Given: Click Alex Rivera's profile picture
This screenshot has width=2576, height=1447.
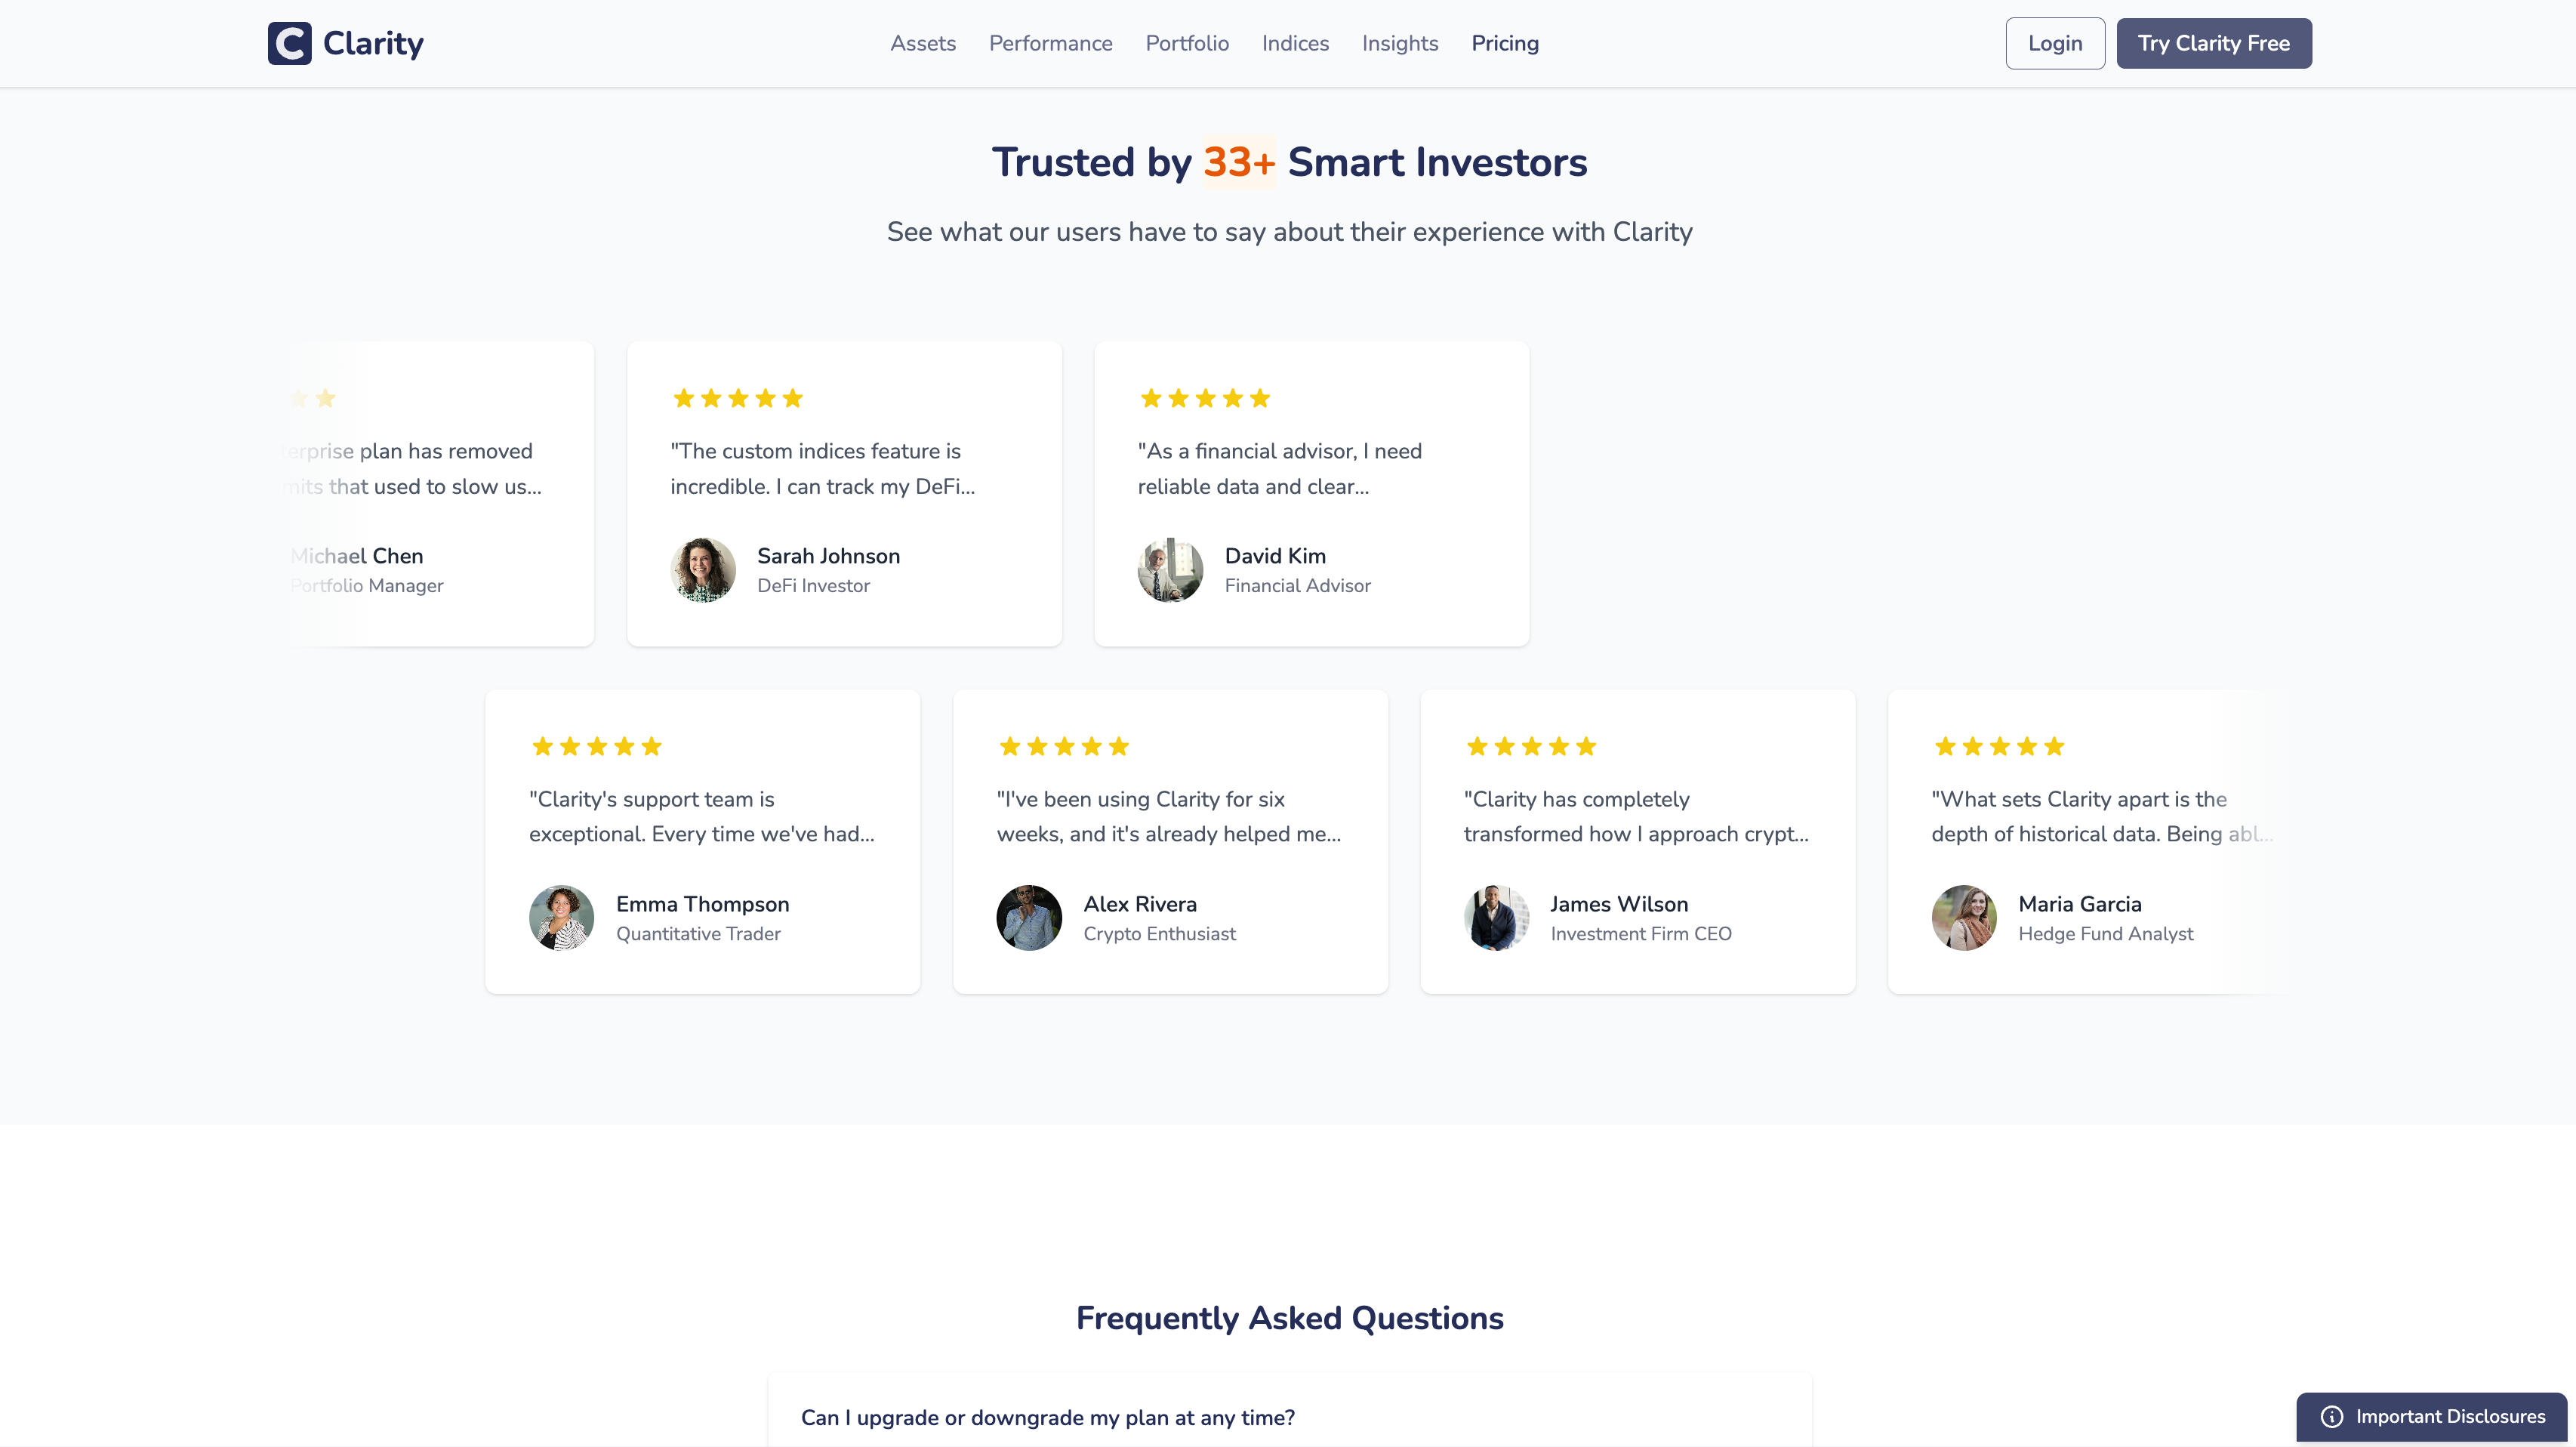Looking at the screenshot, I should click(1028, 918).
